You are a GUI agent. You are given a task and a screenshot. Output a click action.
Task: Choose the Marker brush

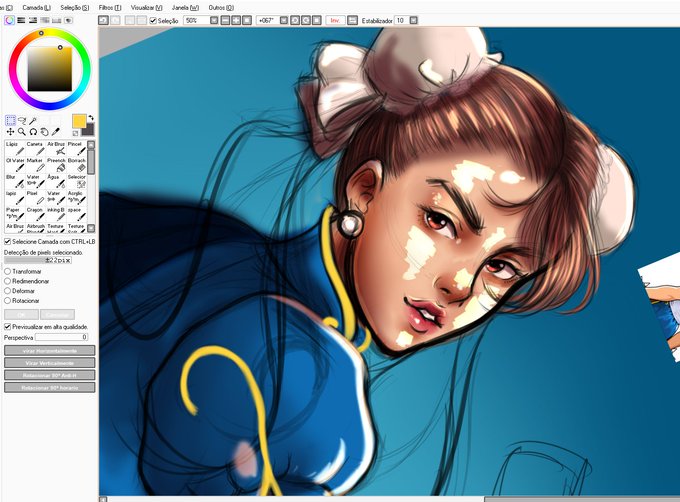coord(36,165)
